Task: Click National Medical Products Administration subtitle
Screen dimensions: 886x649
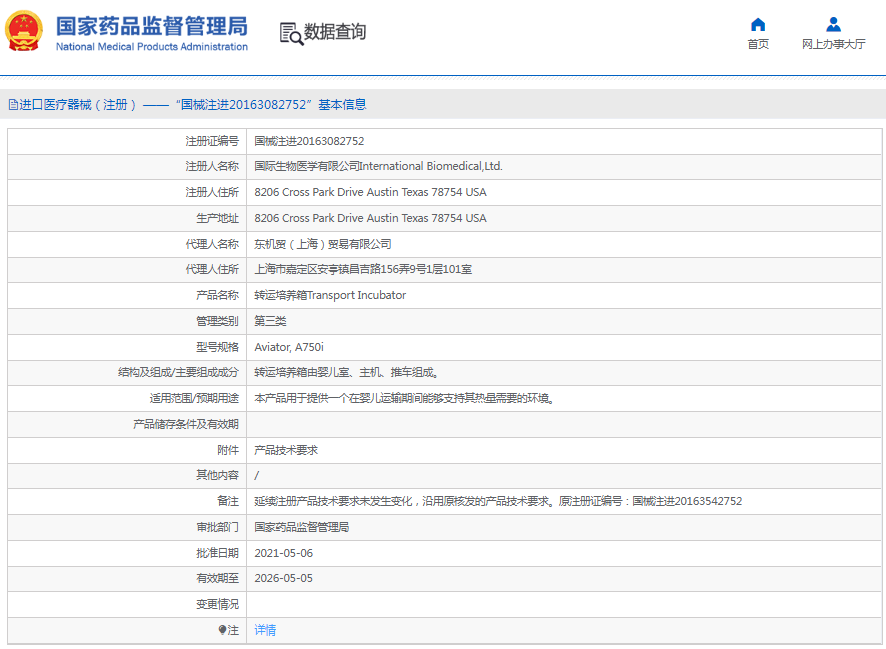Action: (x=151, y=47)
